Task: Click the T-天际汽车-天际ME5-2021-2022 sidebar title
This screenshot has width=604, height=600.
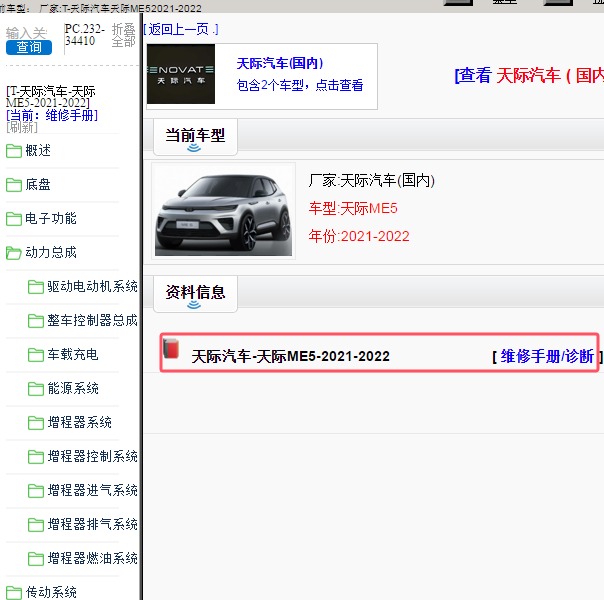Action: click(x=50, y=97)
